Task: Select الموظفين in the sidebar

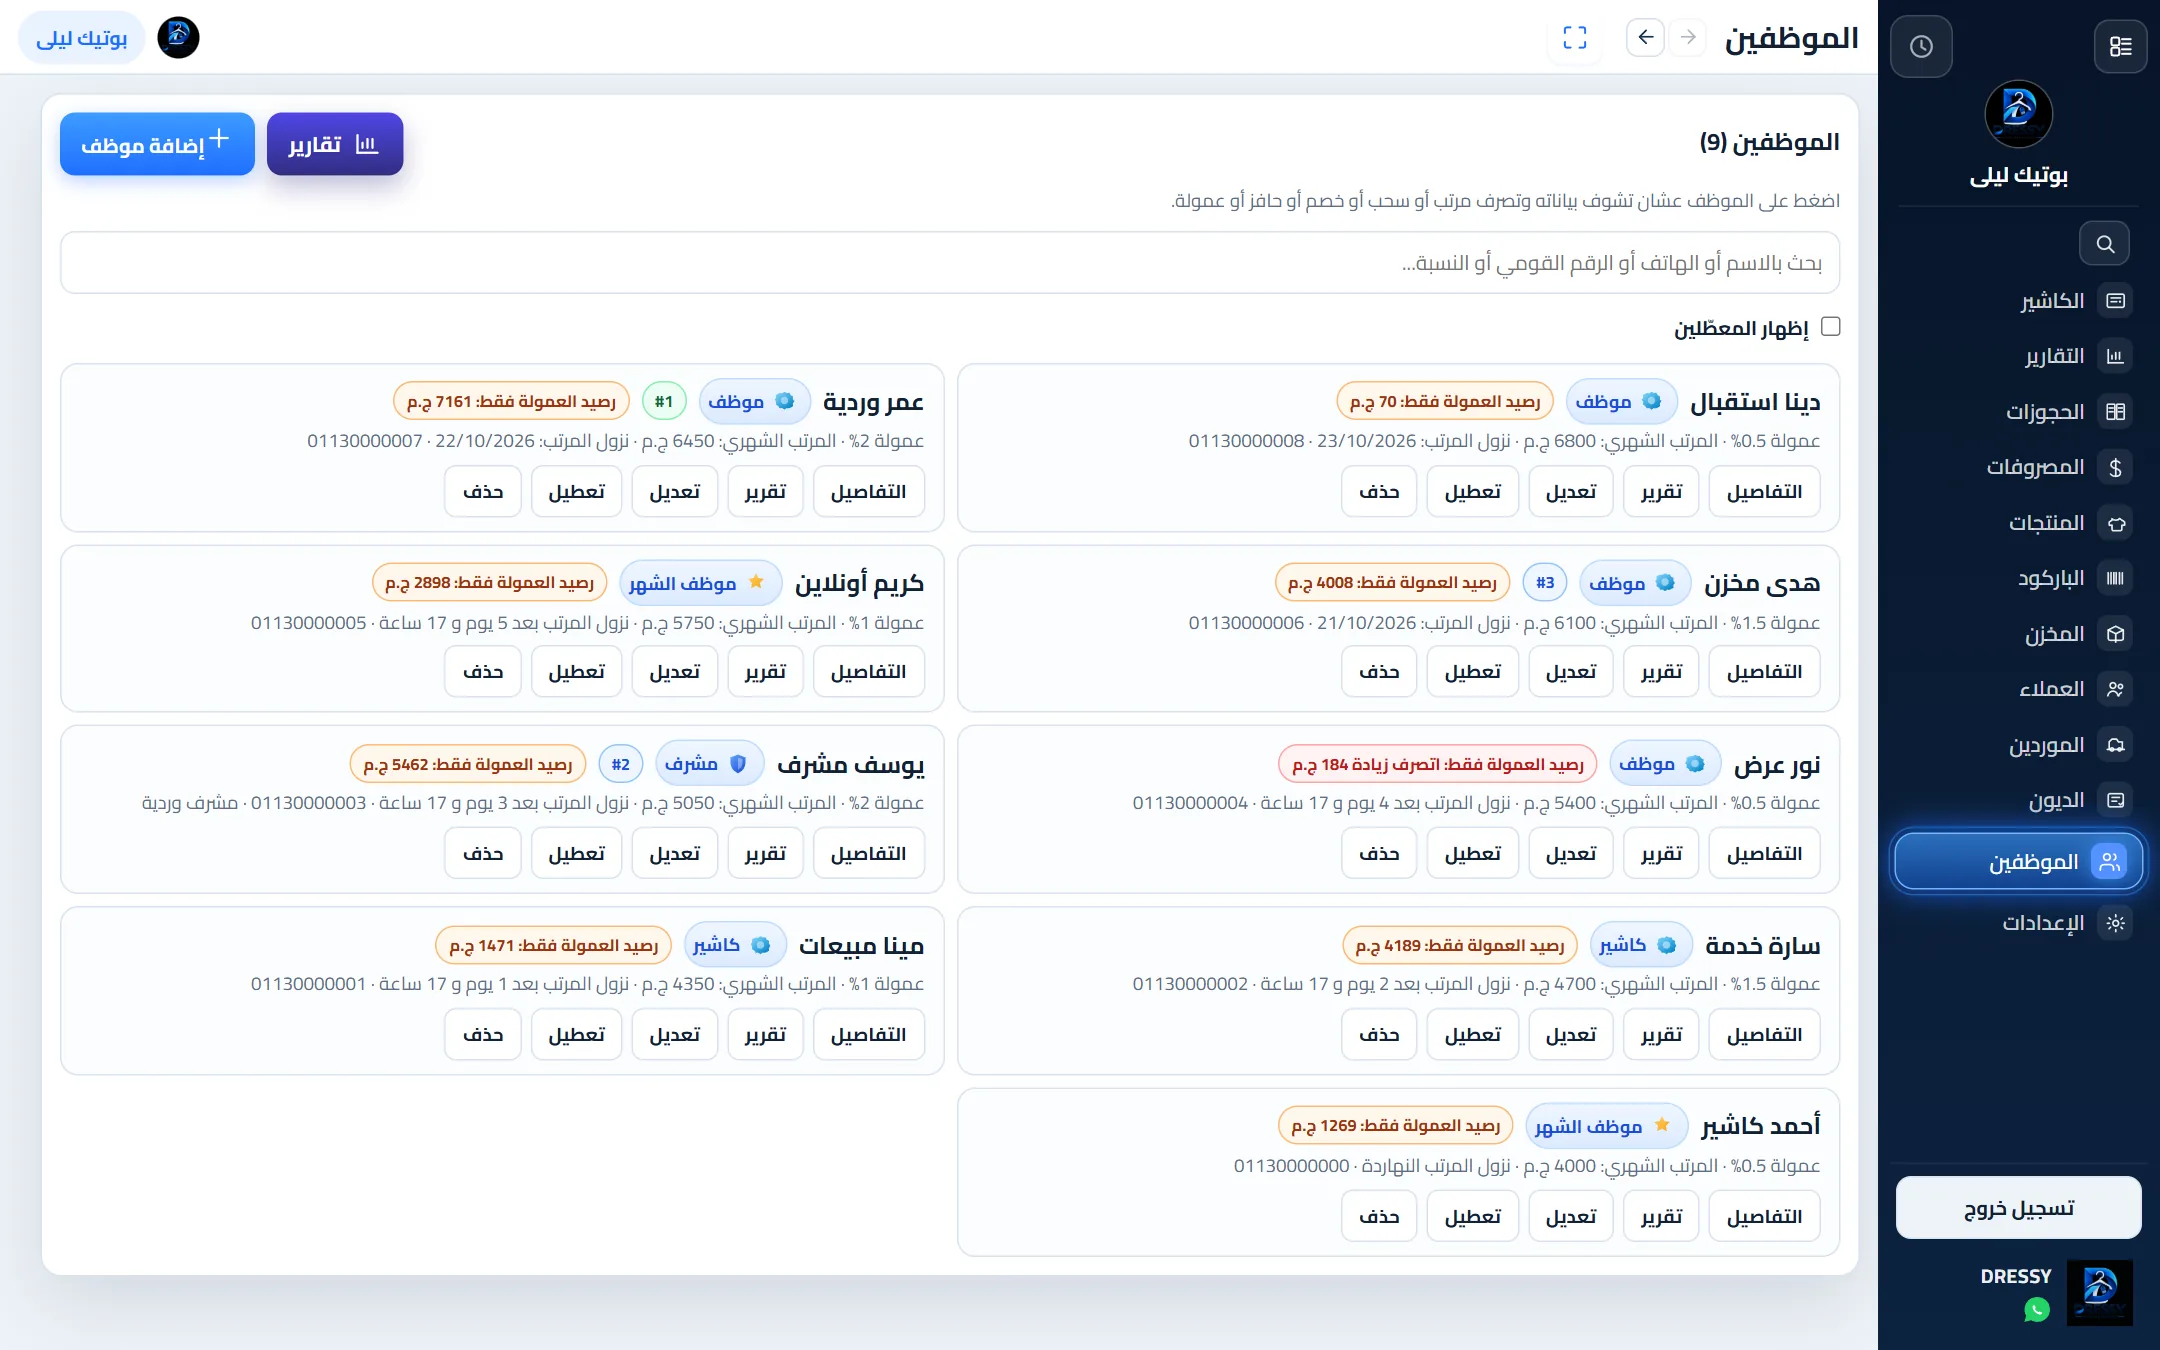Action: pyautogui.click(x=2018, y=862)
